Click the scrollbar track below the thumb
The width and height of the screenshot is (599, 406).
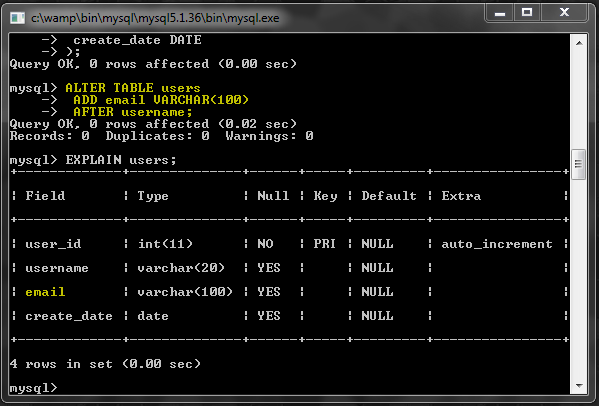click(579, 279)
